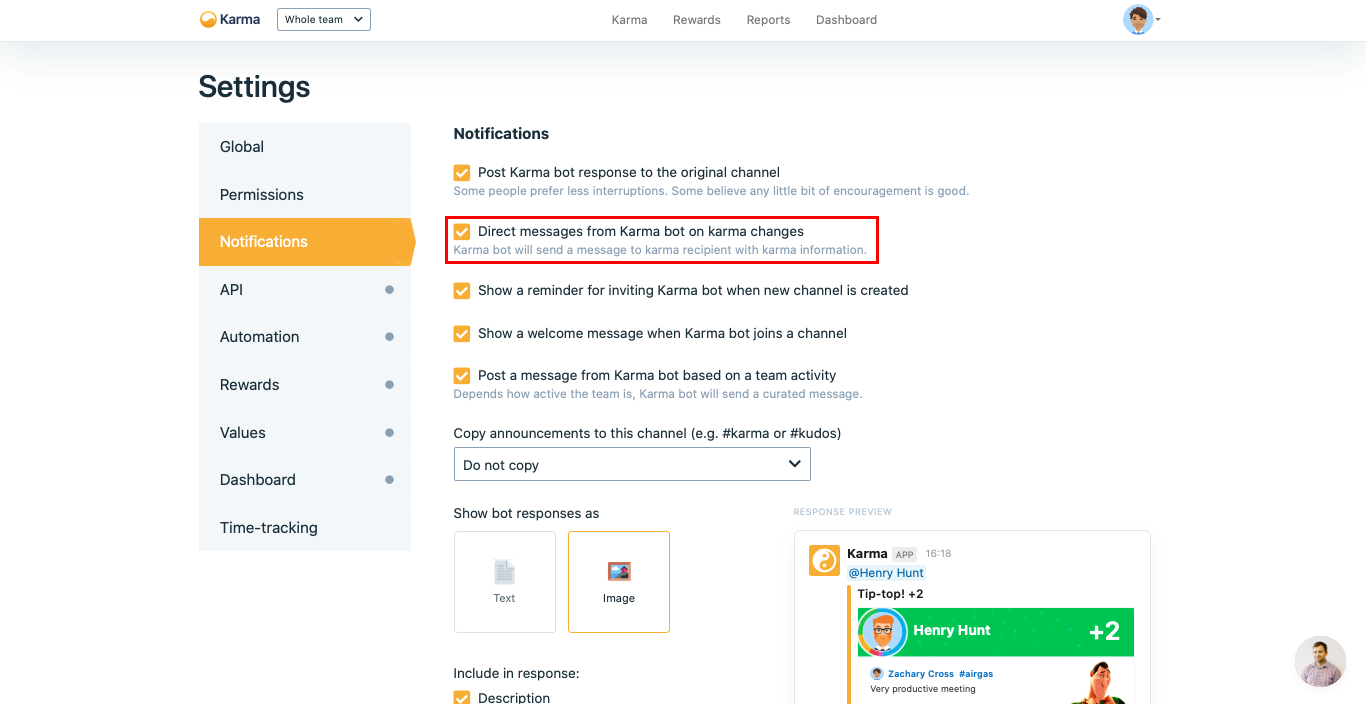Open Karma in the top navigation
Viewport: 1366px width, 704px height.
[629, 20]
